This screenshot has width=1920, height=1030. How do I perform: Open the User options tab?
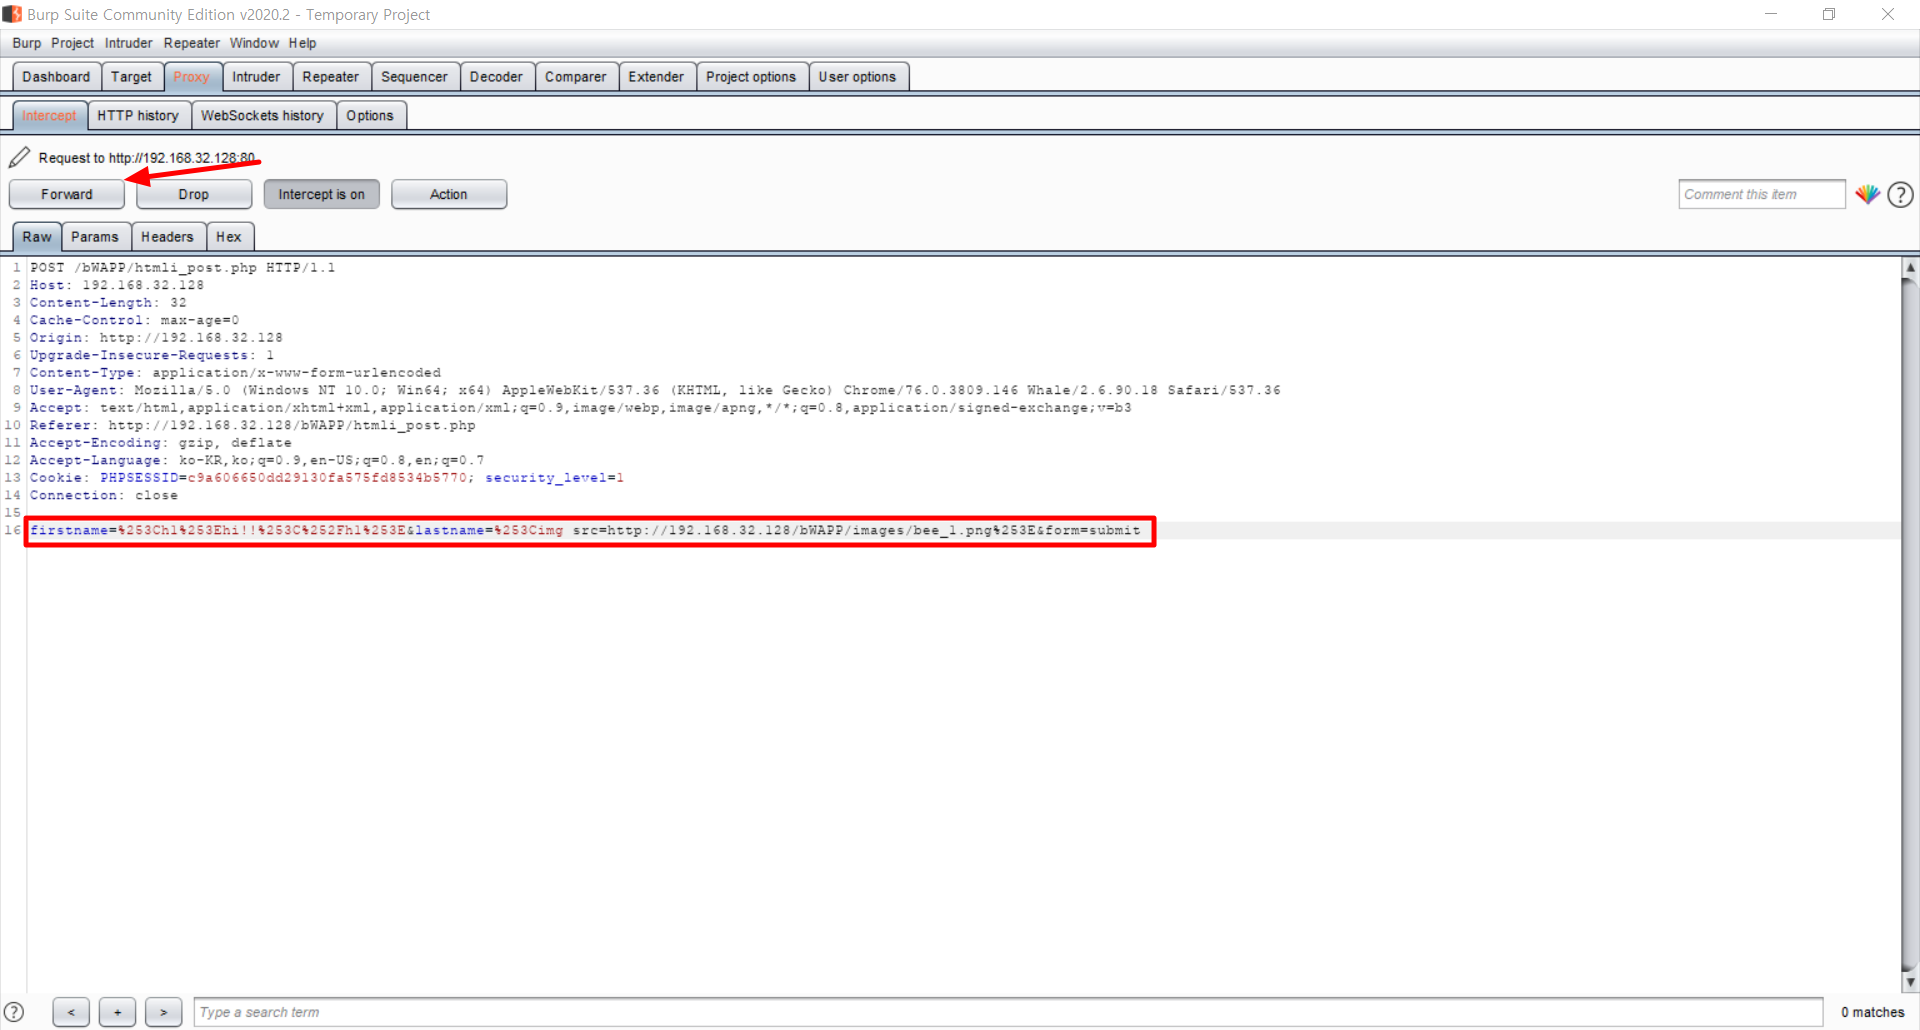coord(857,77)
